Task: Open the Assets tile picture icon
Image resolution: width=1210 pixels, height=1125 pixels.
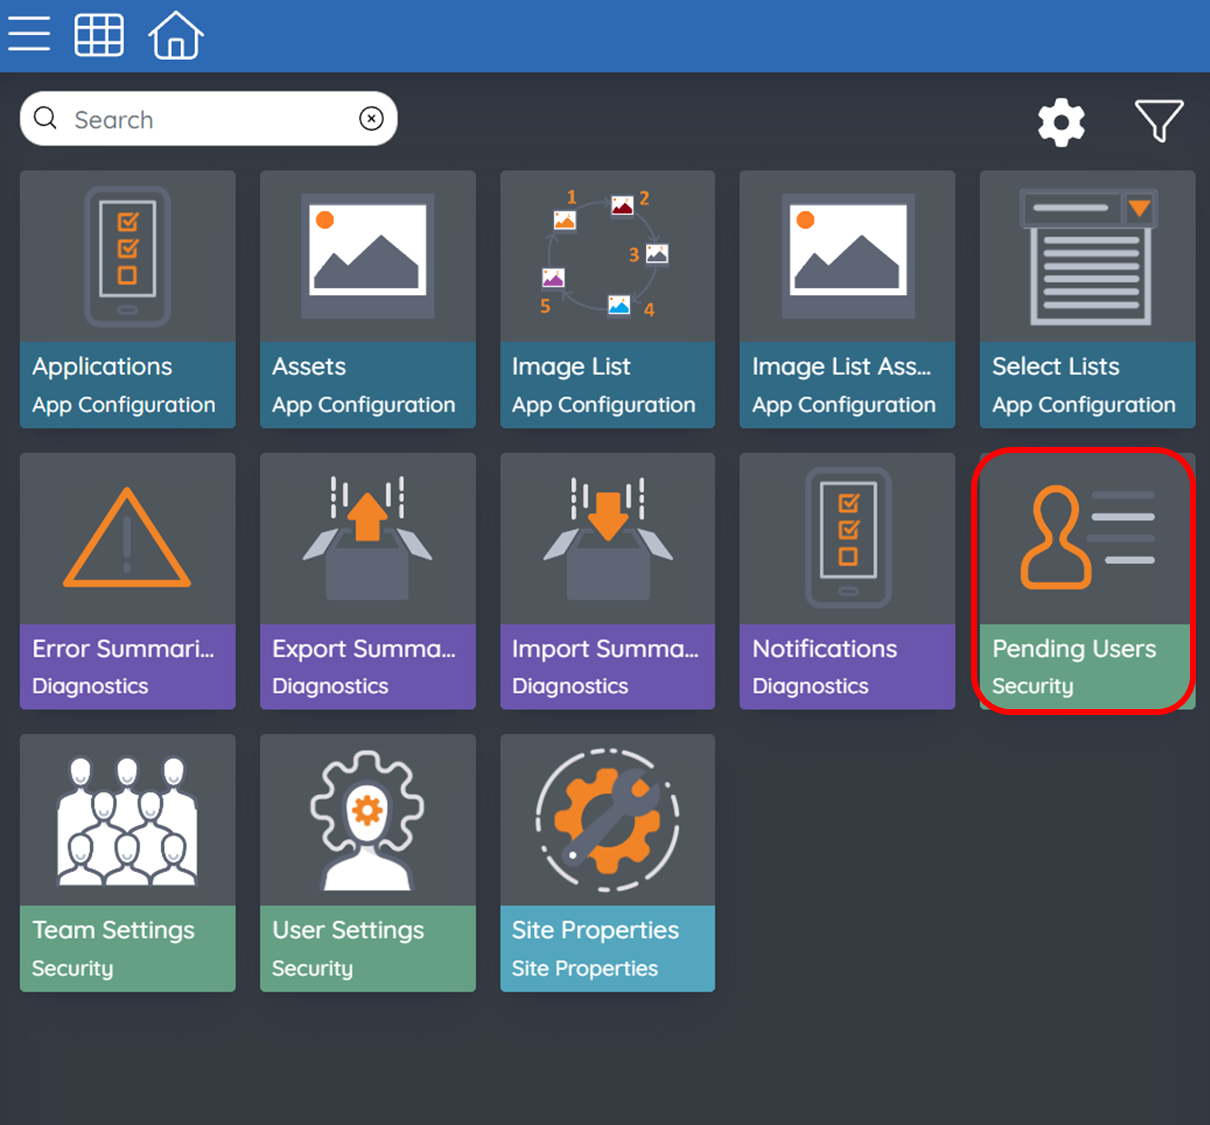Action: point(368,256)
